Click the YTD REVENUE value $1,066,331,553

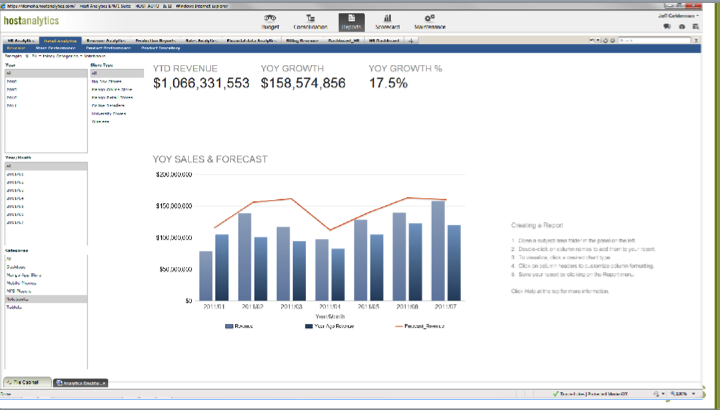[x=201, y=83]
